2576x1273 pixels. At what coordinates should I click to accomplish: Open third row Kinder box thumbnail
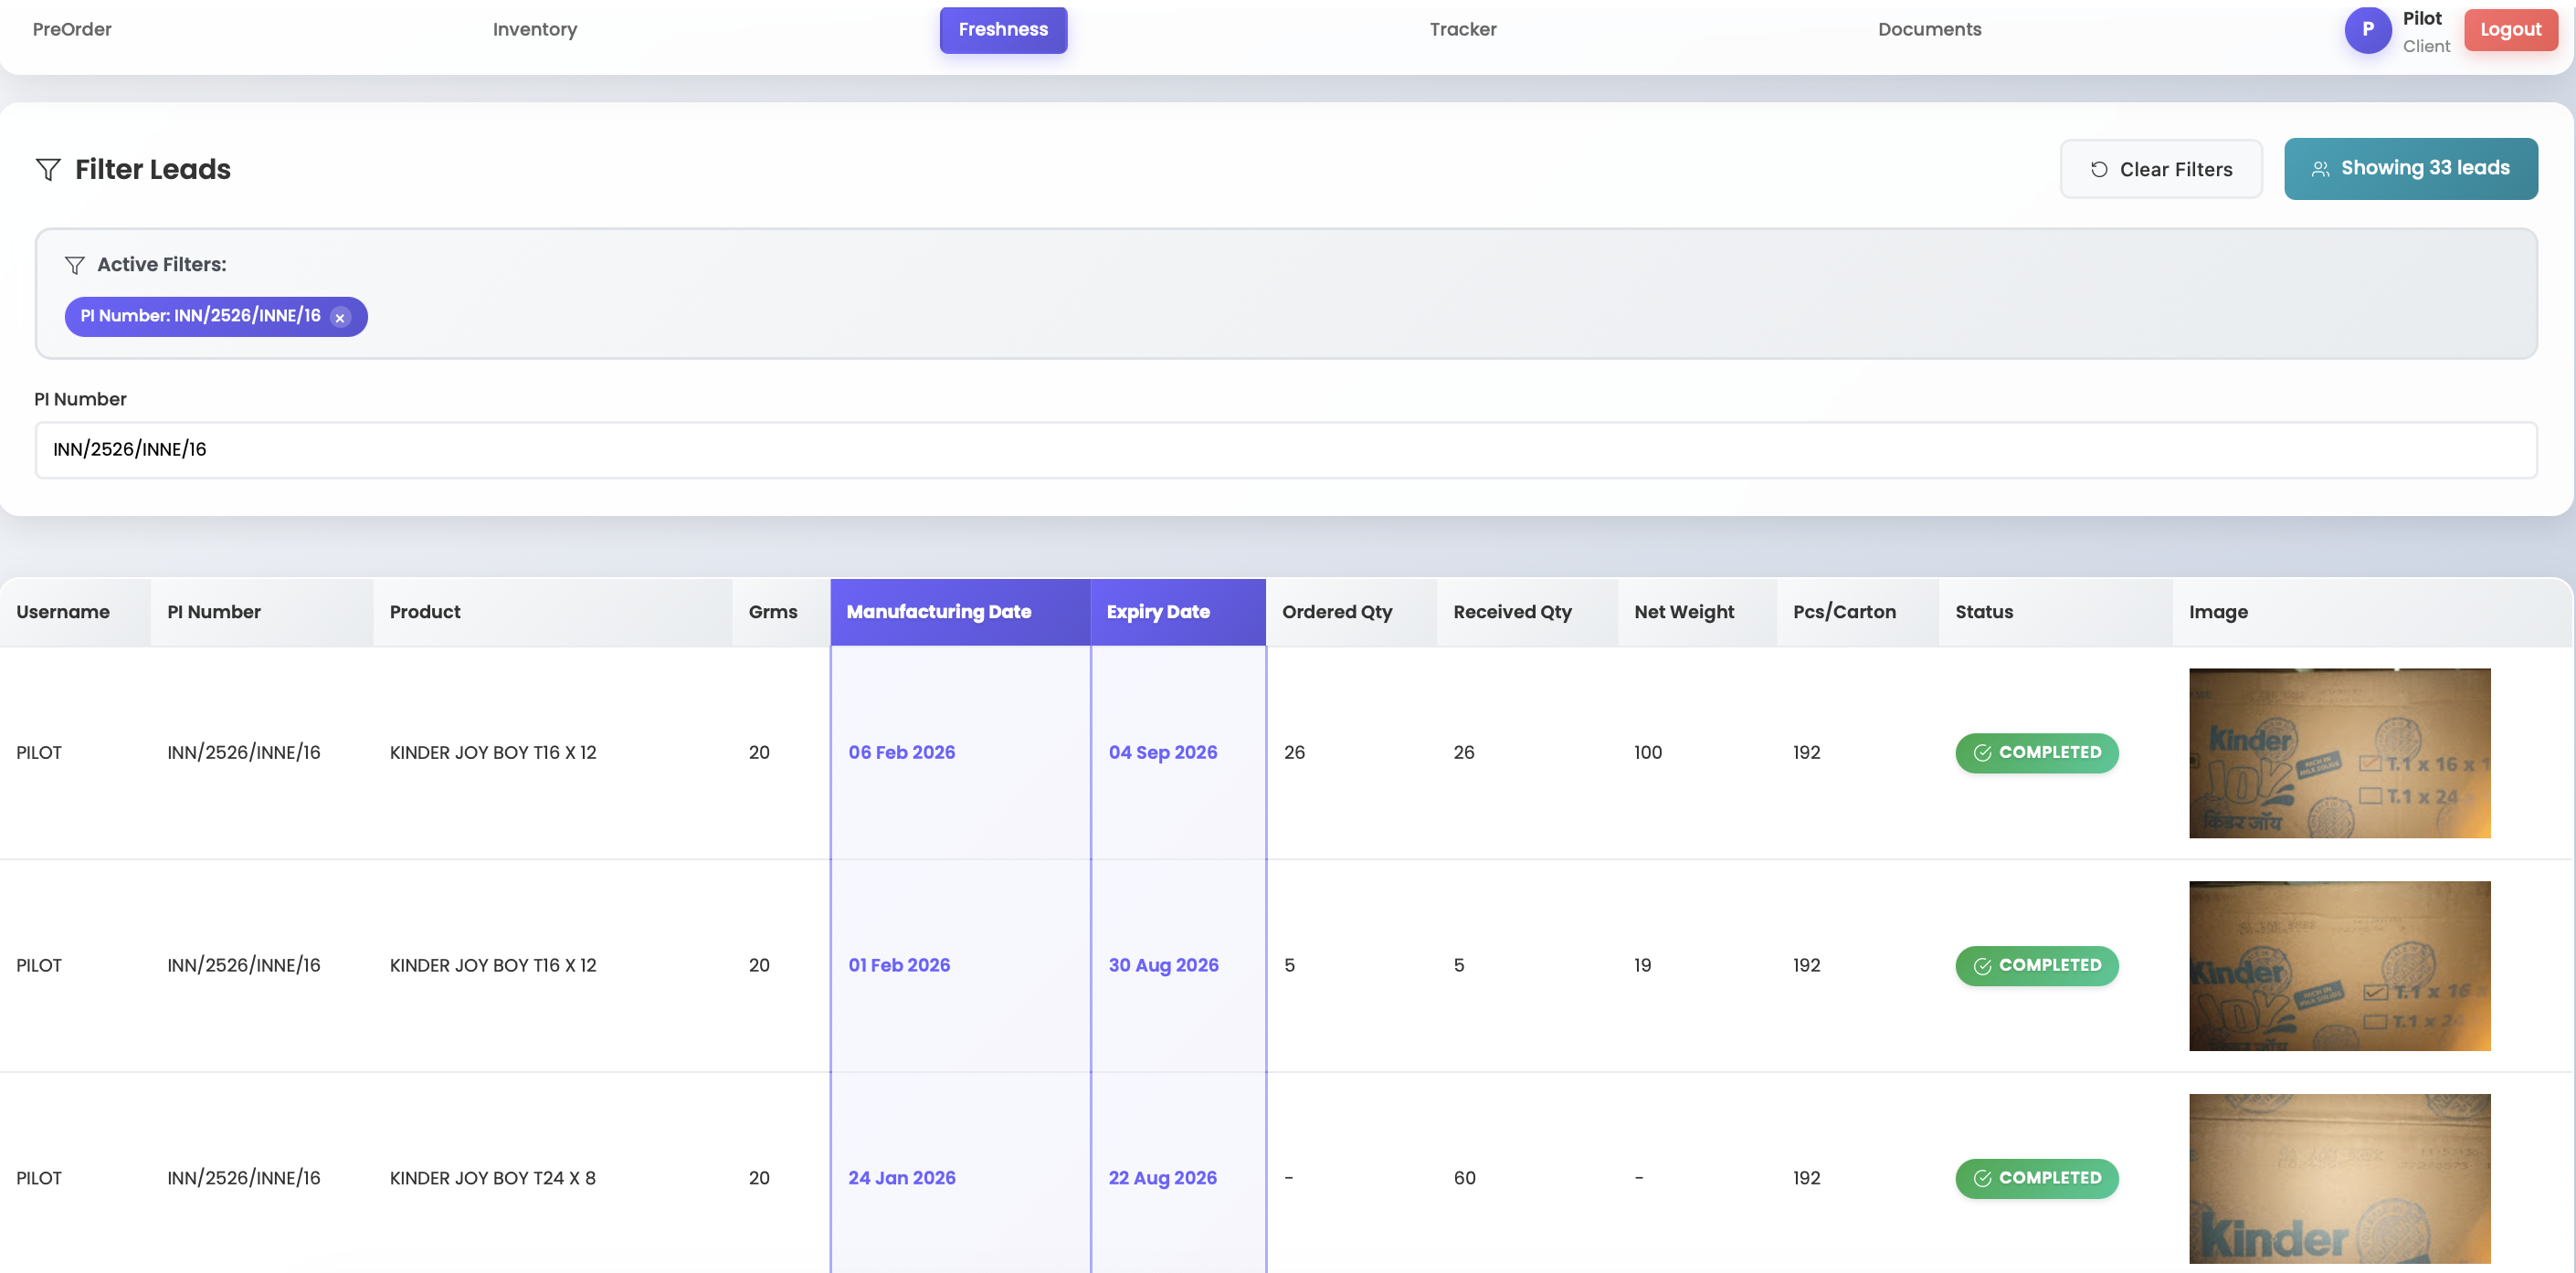tap(2338, 1178)
